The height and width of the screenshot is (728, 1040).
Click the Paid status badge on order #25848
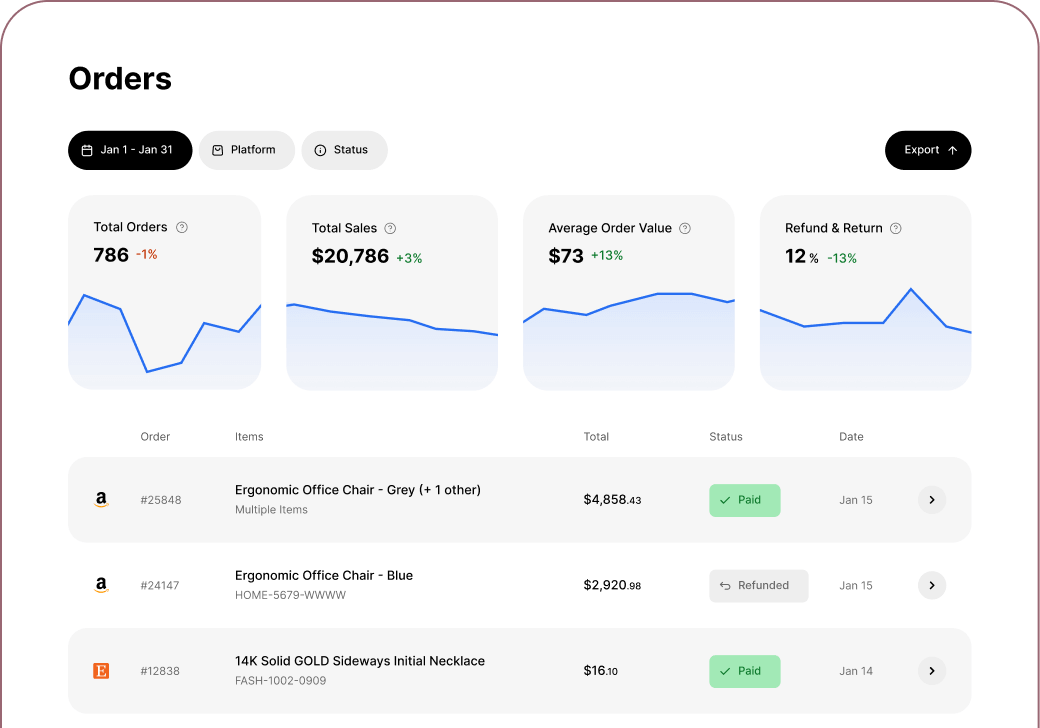[x=745, y=500]
